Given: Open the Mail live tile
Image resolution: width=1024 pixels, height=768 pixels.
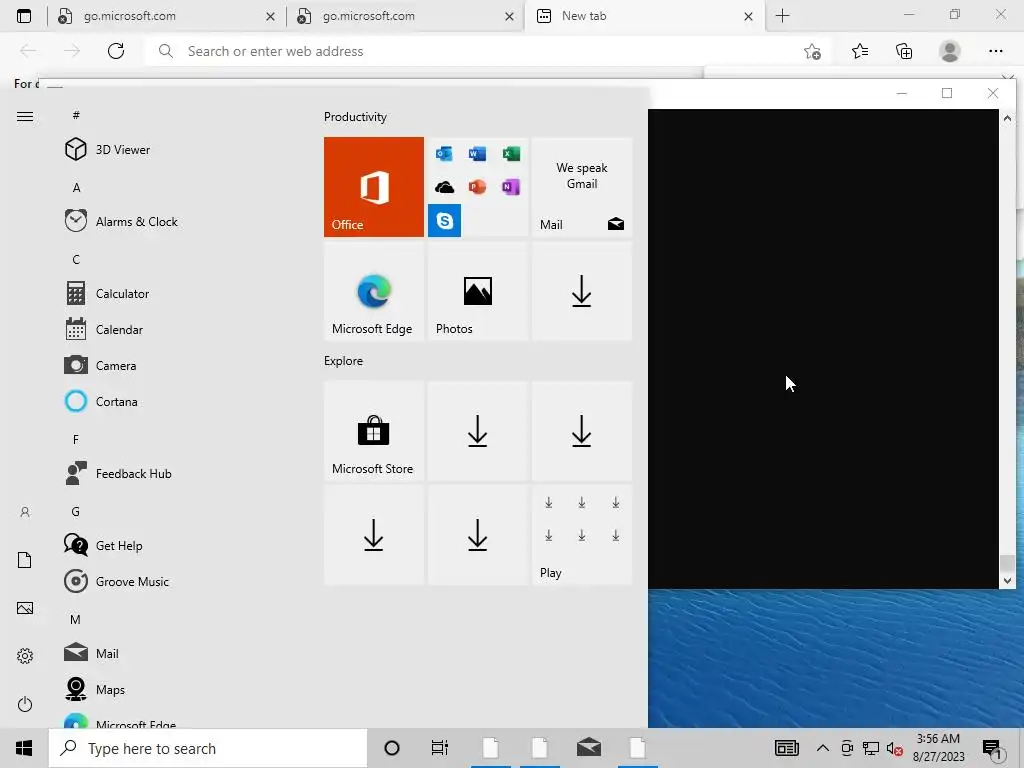Looking at the screenshot, I should coord(582,187).
